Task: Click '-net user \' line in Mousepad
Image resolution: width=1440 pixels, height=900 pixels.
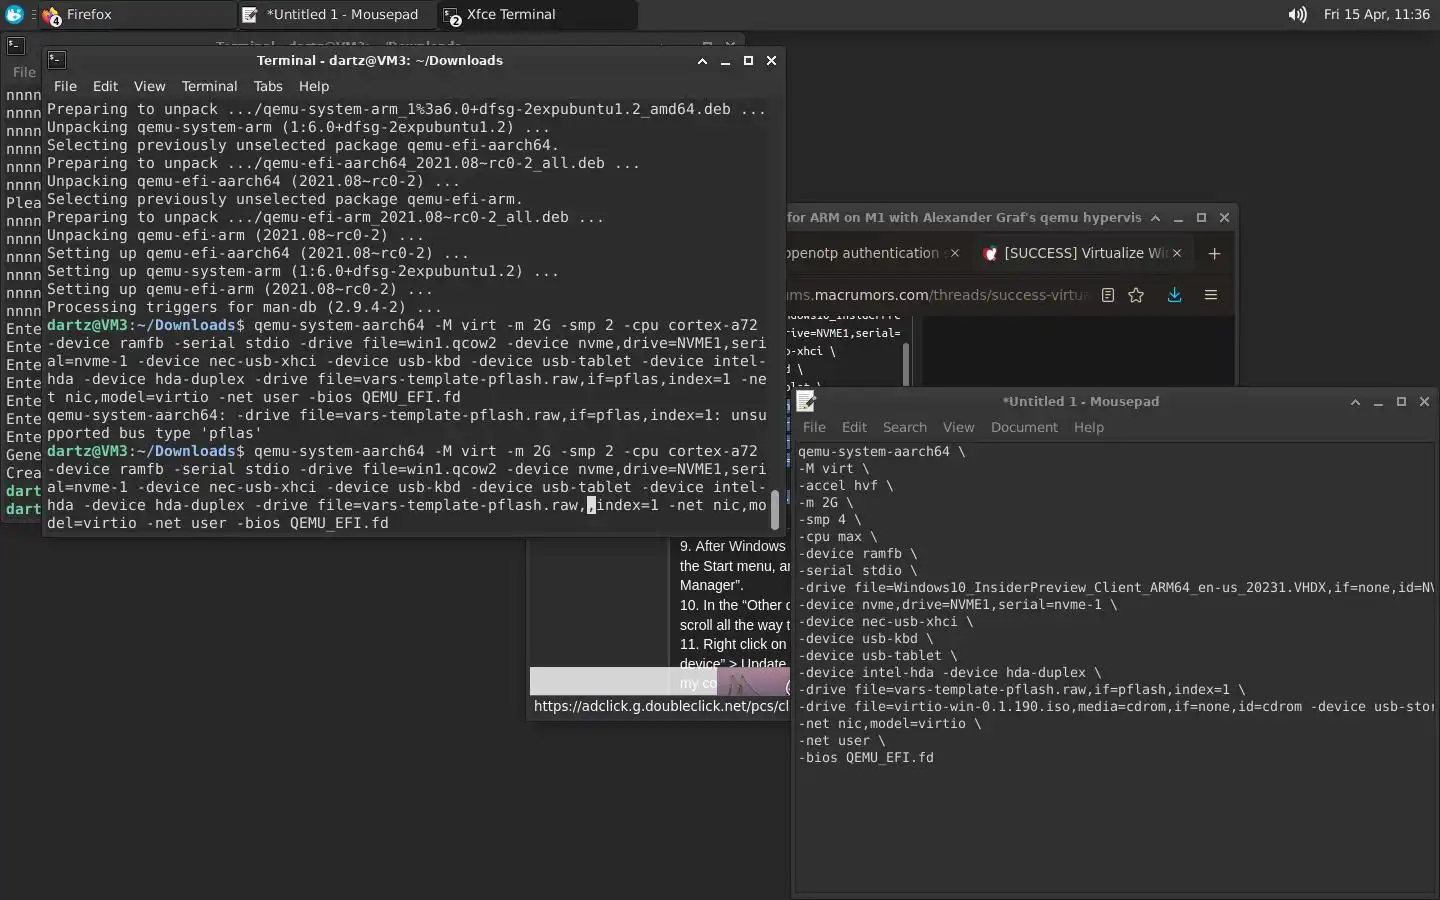Action: point(841,740)
